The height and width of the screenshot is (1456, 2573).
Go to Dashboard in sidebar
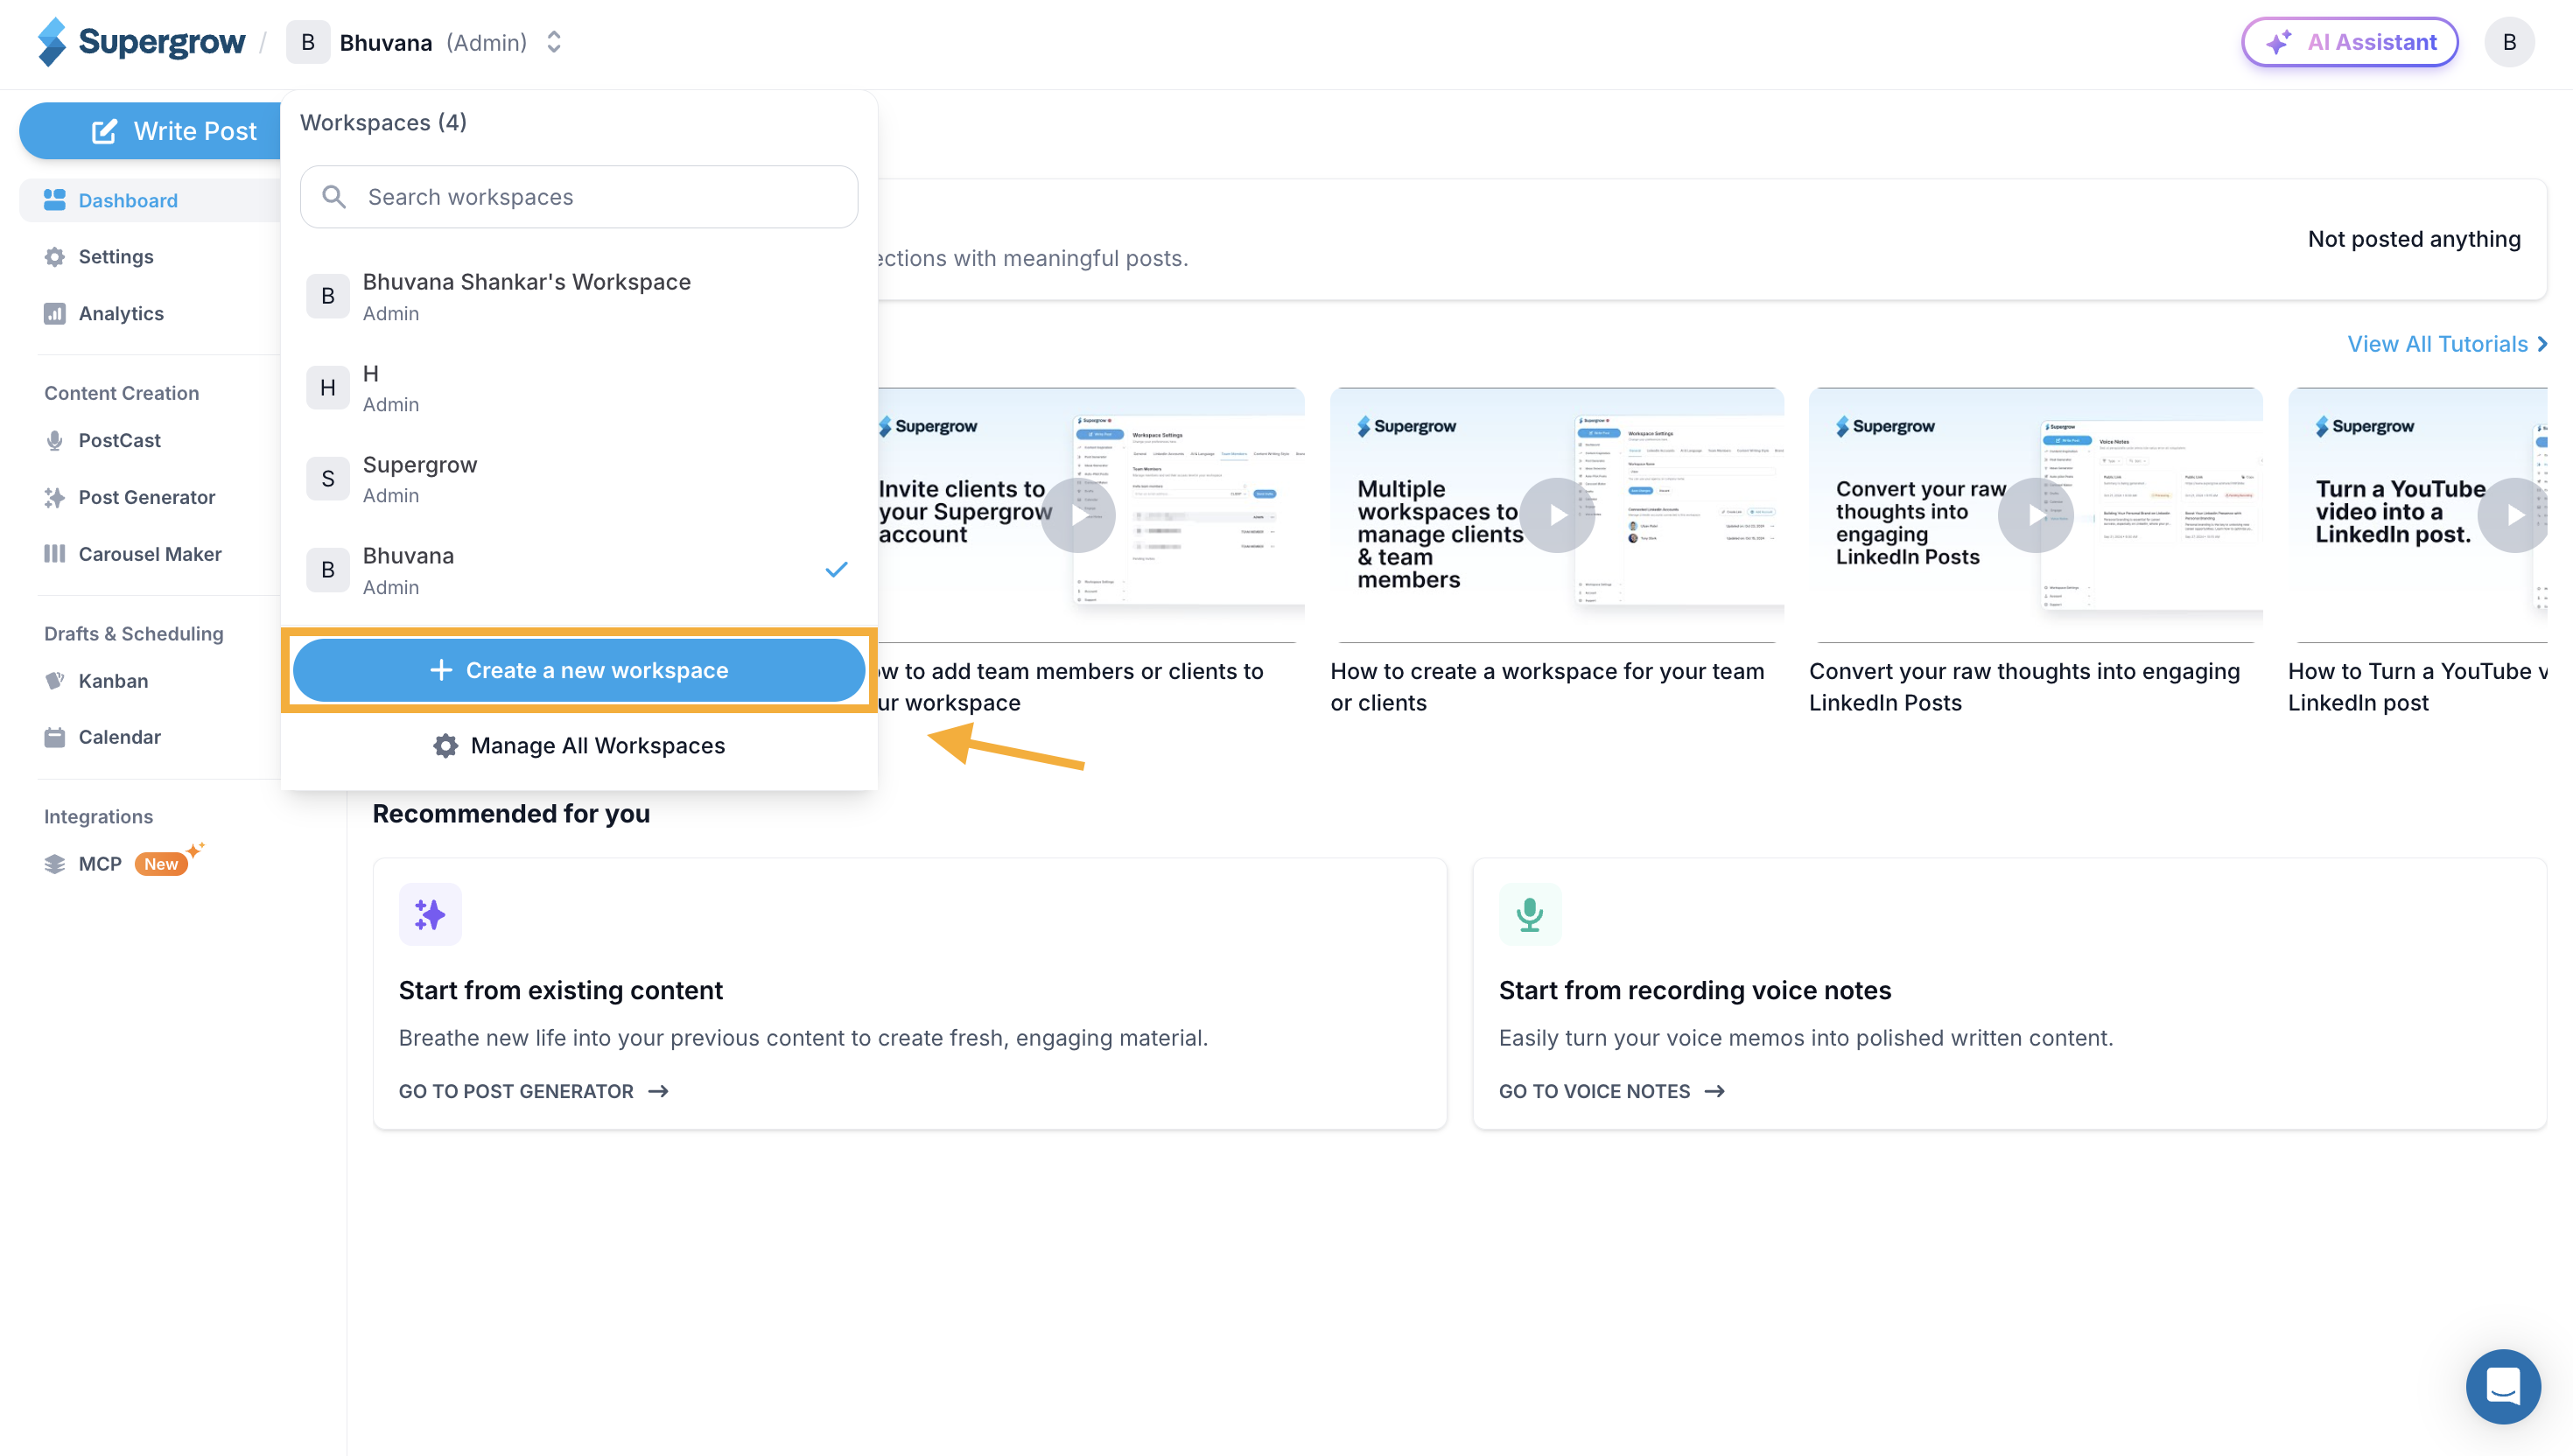[150, 200]
